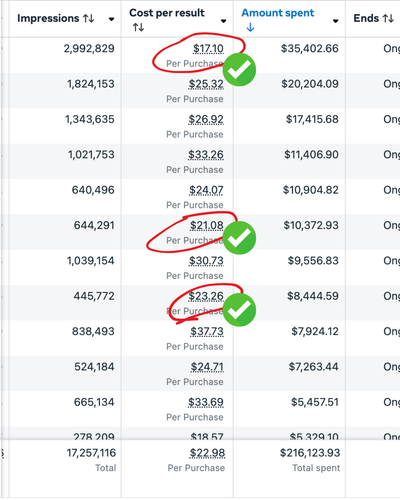Open the $25.32 cost per purchase link

click(206, 84)
